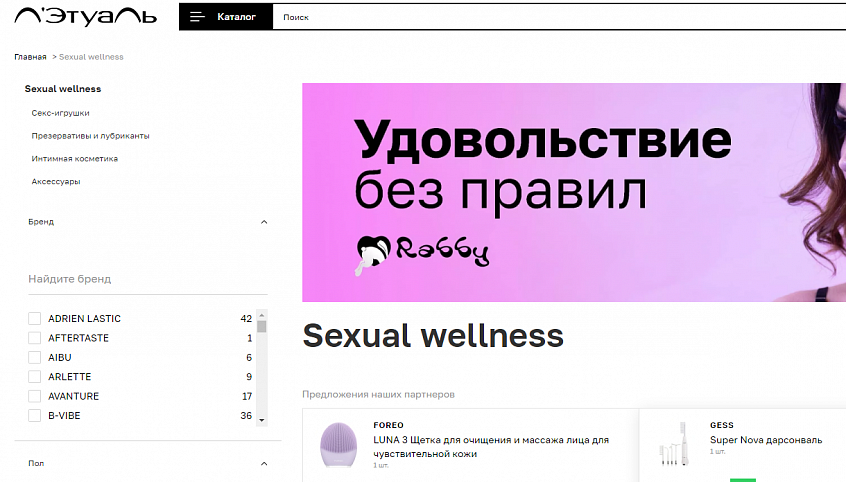
Task: Open Аксессуары subcategory
Action: [x=56, y=181]
